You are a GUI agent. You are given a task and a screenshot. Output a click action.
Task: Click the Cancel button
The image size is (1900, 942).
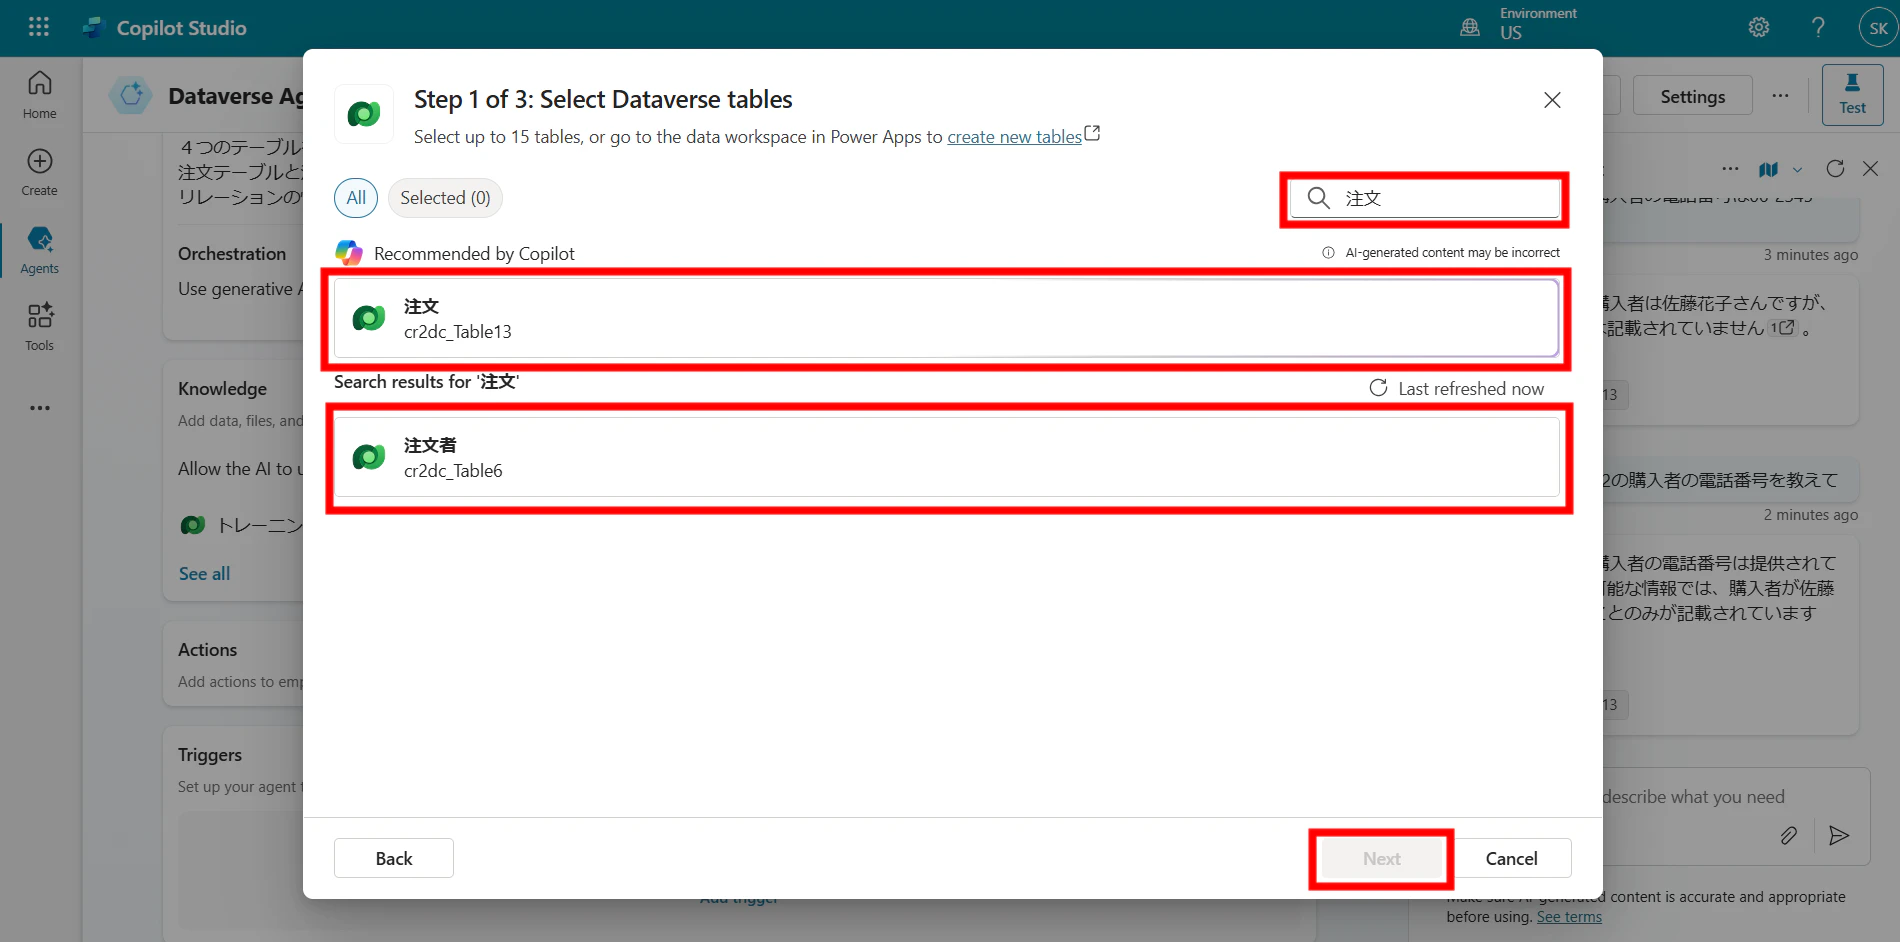pos(1511,858)
